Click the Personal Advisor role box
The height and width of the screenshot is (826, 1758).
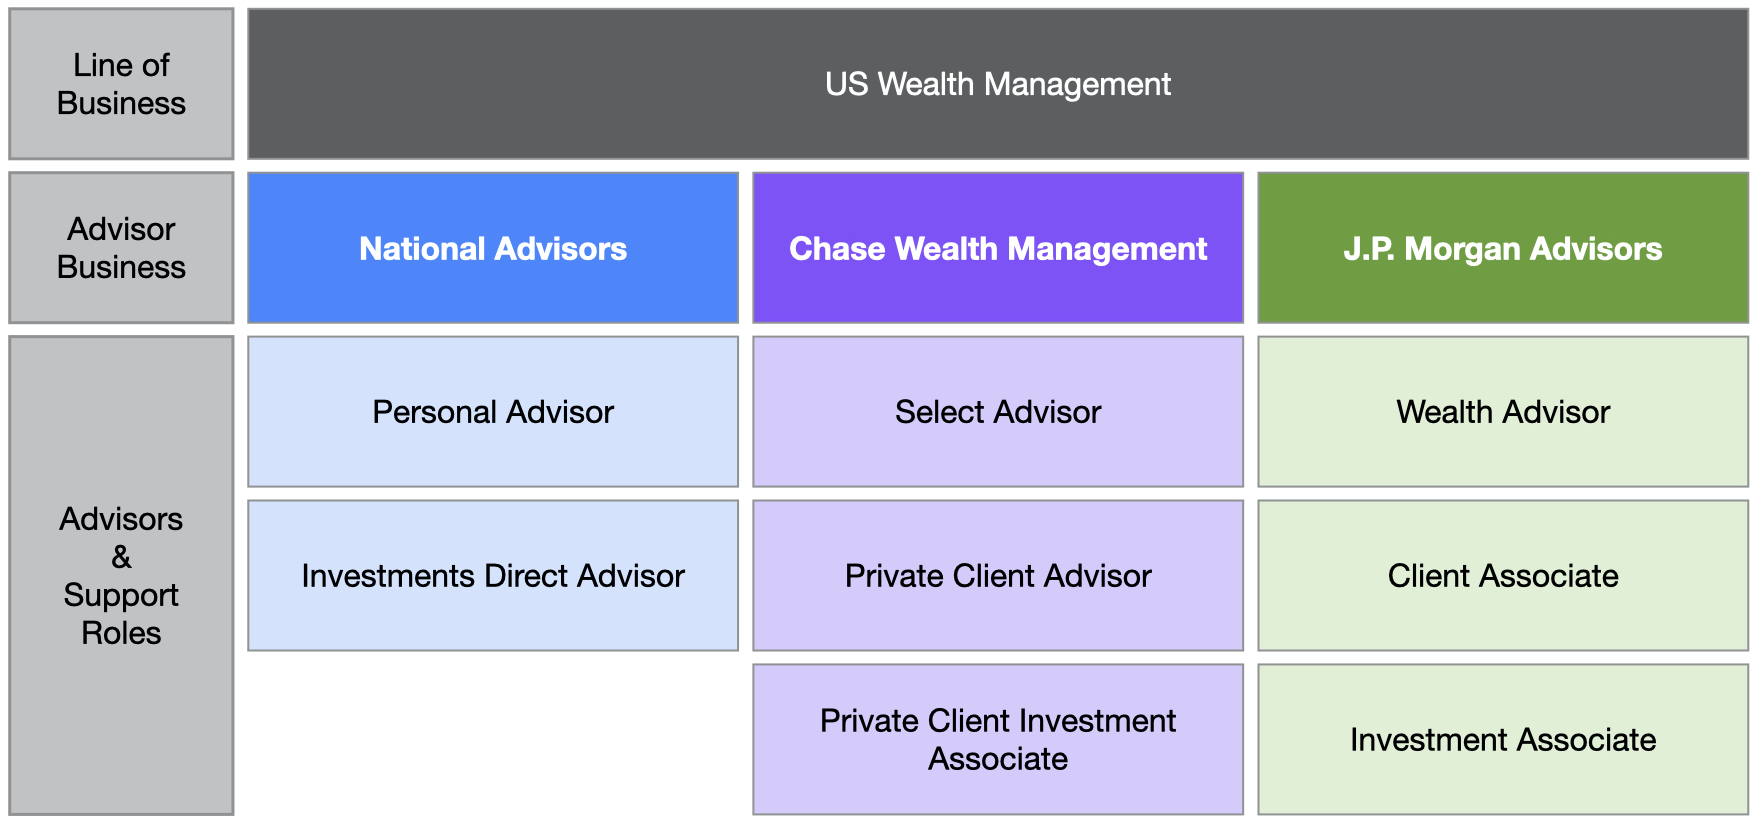point(493,412)
